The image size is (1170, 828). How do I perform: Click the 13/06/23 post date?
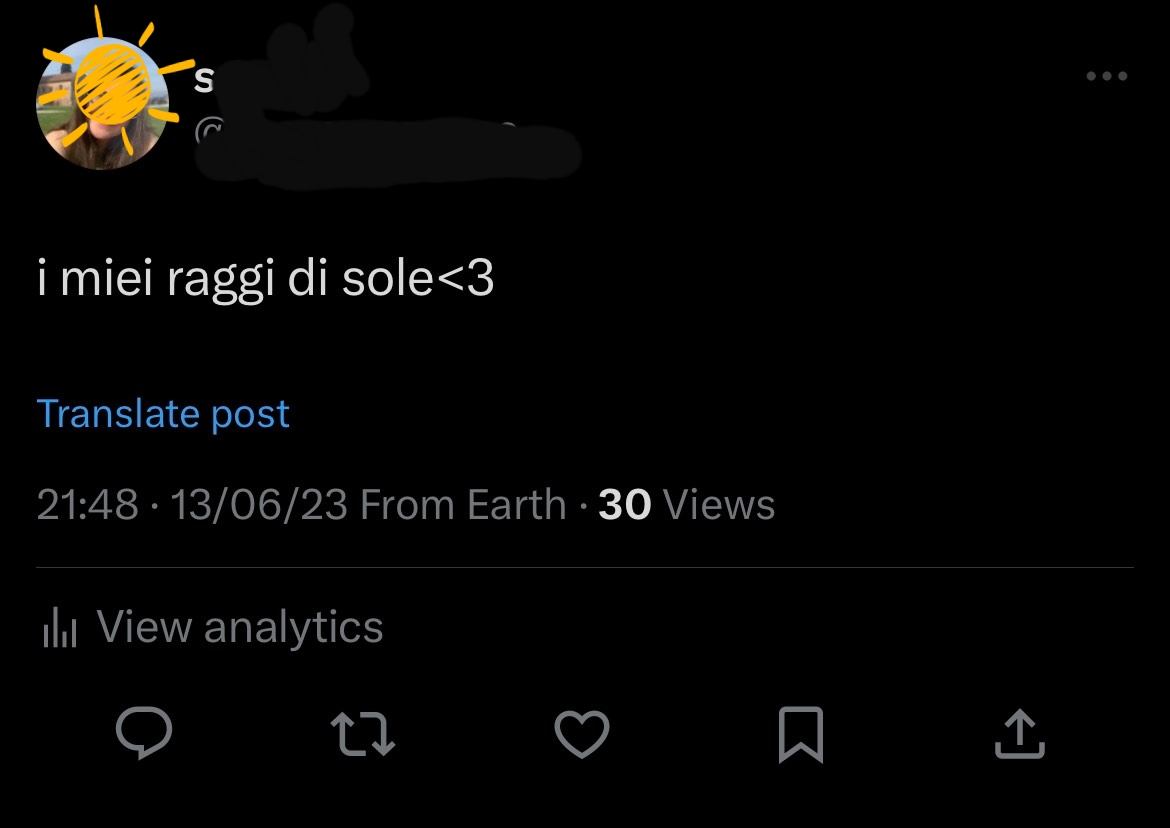259,505
